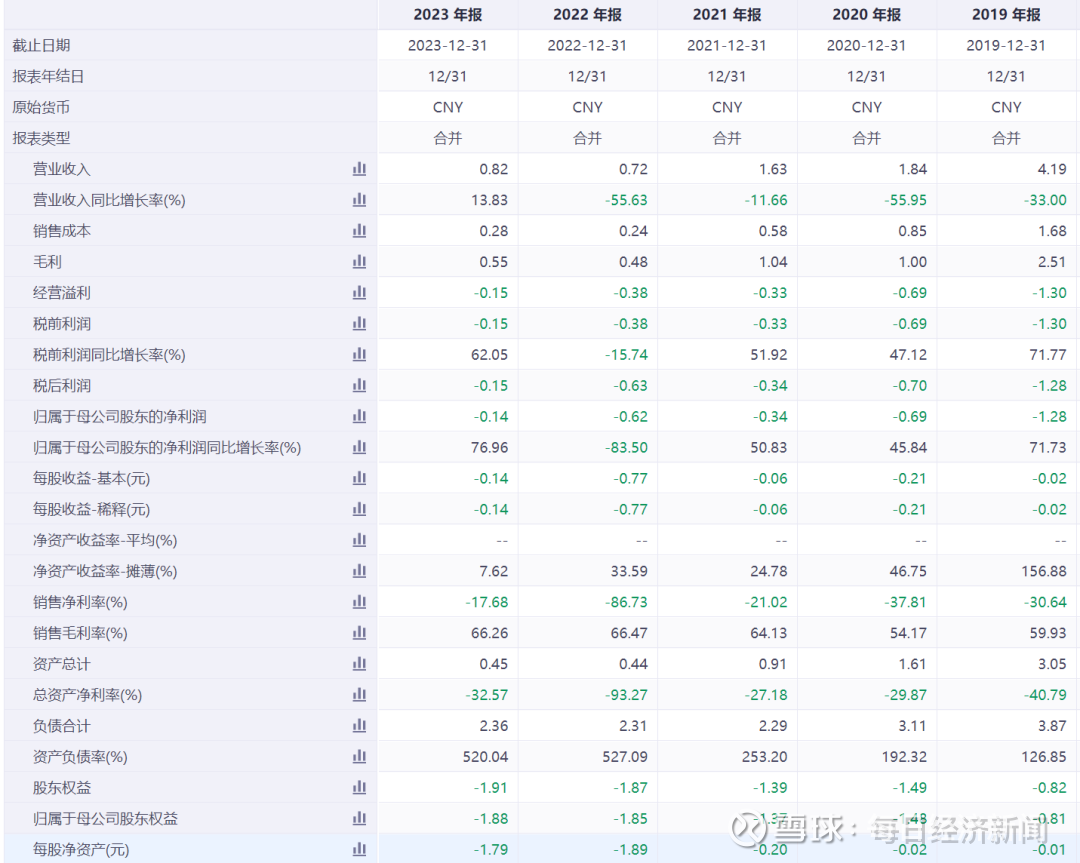Click 2021 资产负债率 value 253.20
The image size is (1080, 863).
click(x=765, y=757)
